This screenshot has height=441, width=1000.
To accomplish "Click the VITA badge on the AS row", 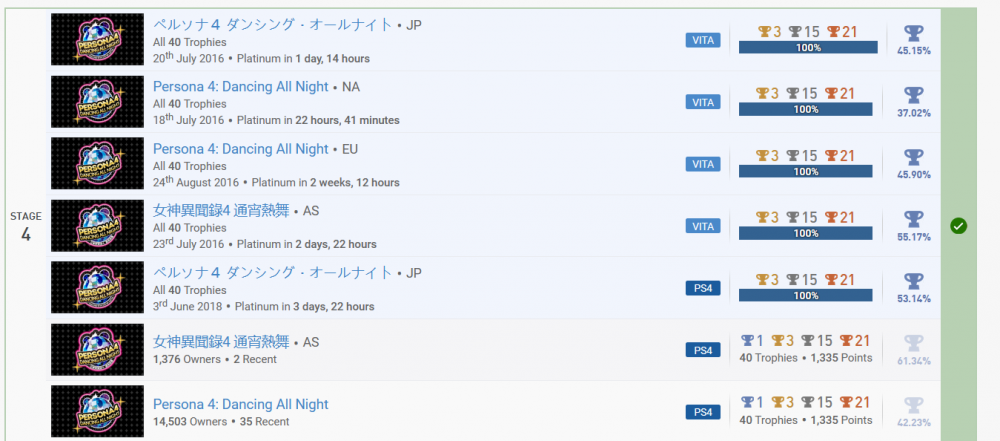I will (x=703, y=226).
